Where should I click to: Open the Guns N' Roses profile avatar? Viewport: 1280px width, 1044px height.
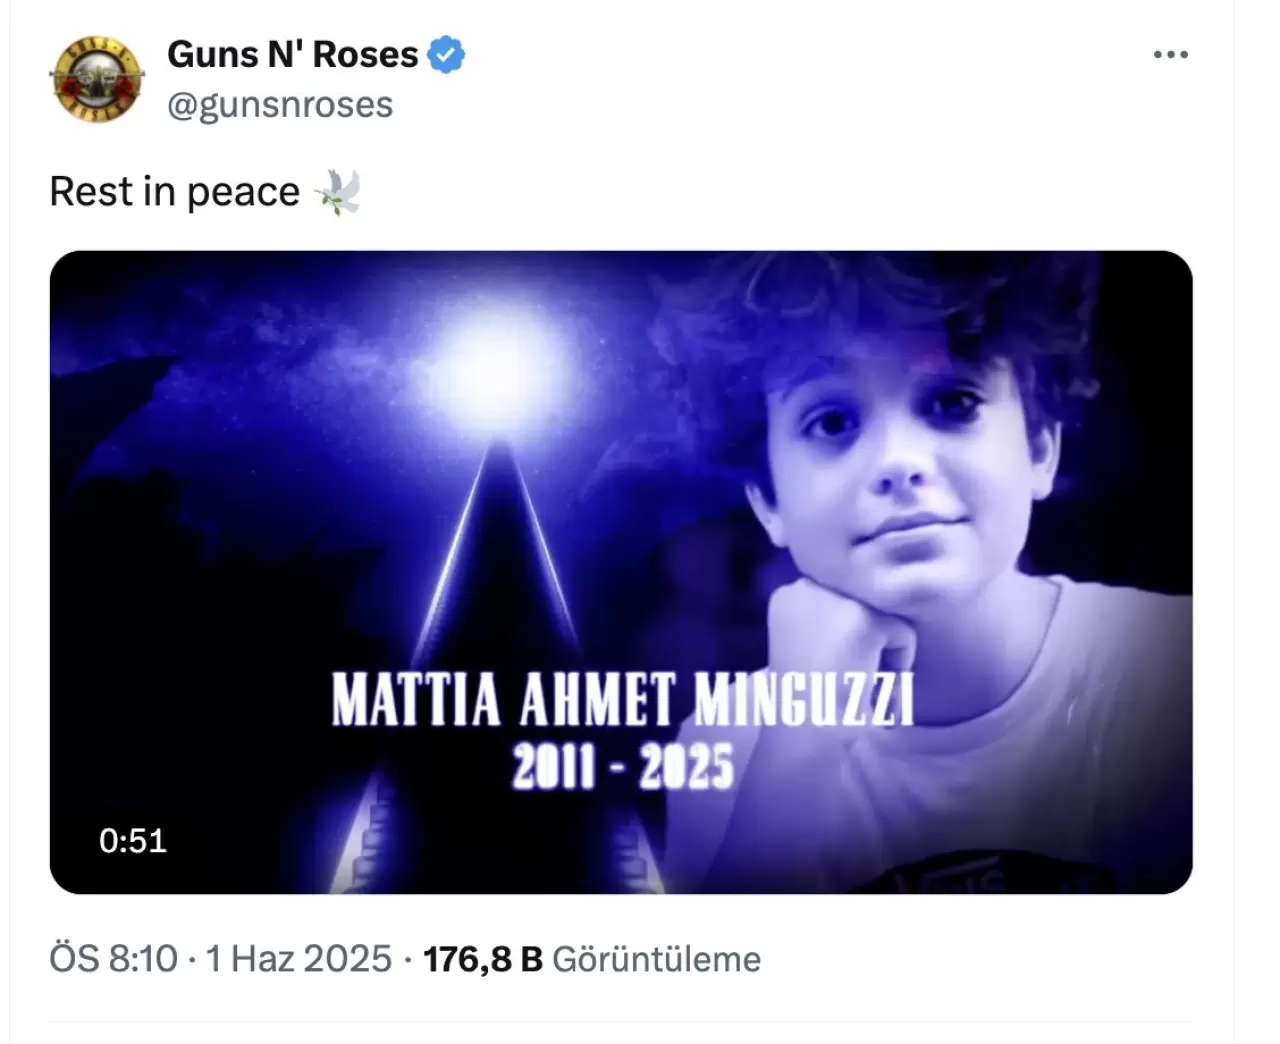96,79
